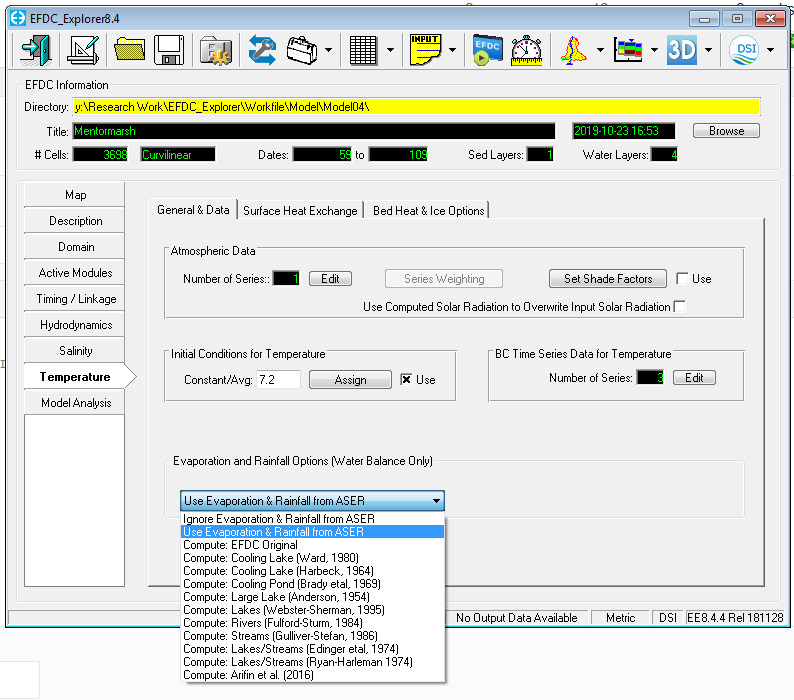The image size is (794, 700).
Task: Click the grid table icon
Action: [x=363, y=50]
